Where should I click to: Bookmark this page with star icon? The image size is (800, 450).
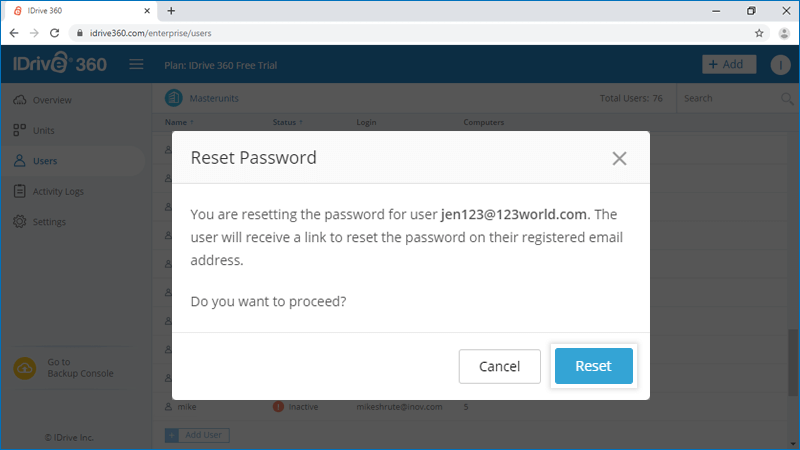pyautogui.click(x=759, y=33)
